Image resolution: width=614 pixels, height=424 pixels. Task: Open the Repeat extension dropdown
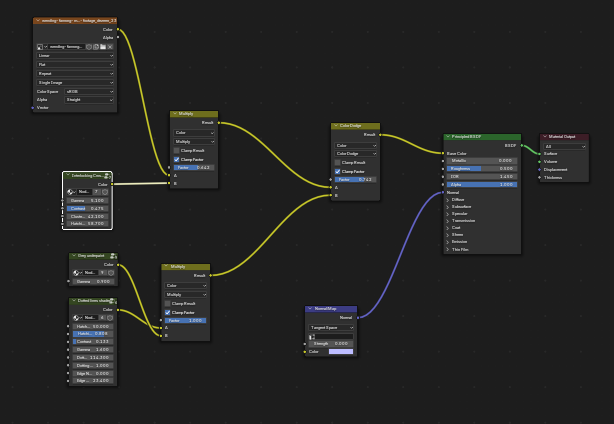(75, 74)
